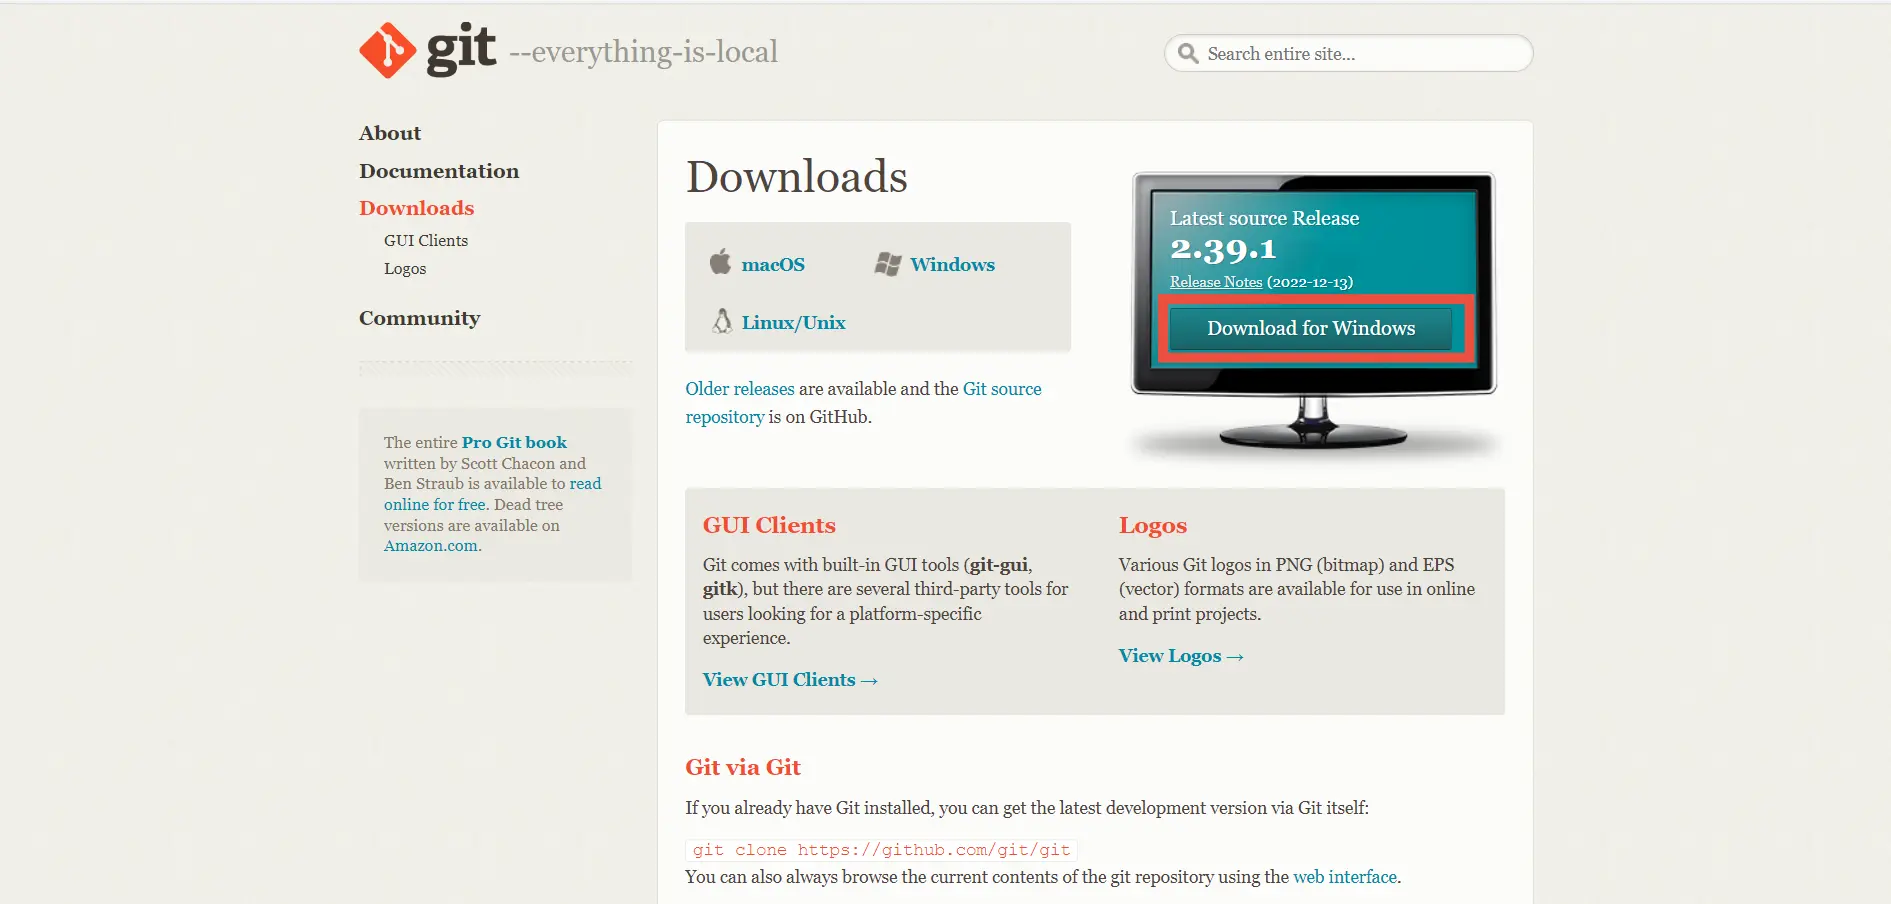The width and height of the screenshot is (1891, 904).
Task: Select Downloads in the sidebar
Action: pos(417,208)
